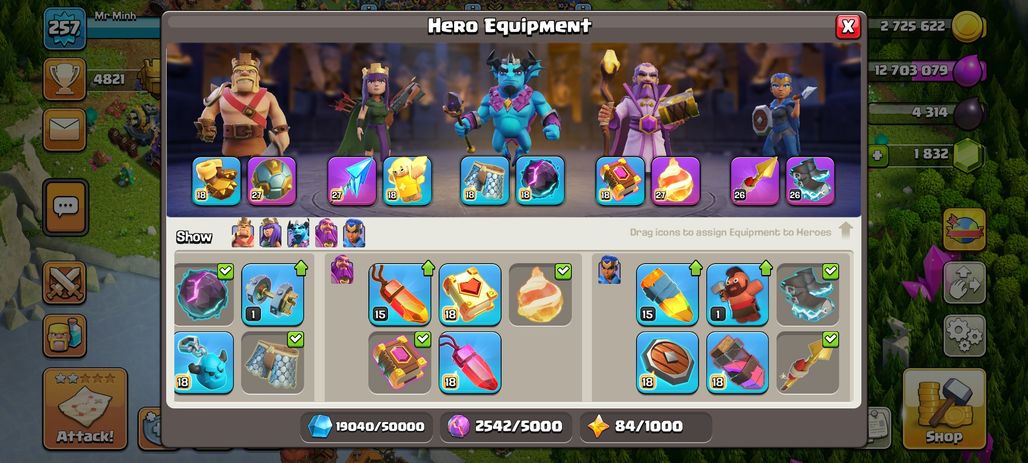
Task: Choose the Haste Vial potion equipment
Action: [x=738, y=362]
